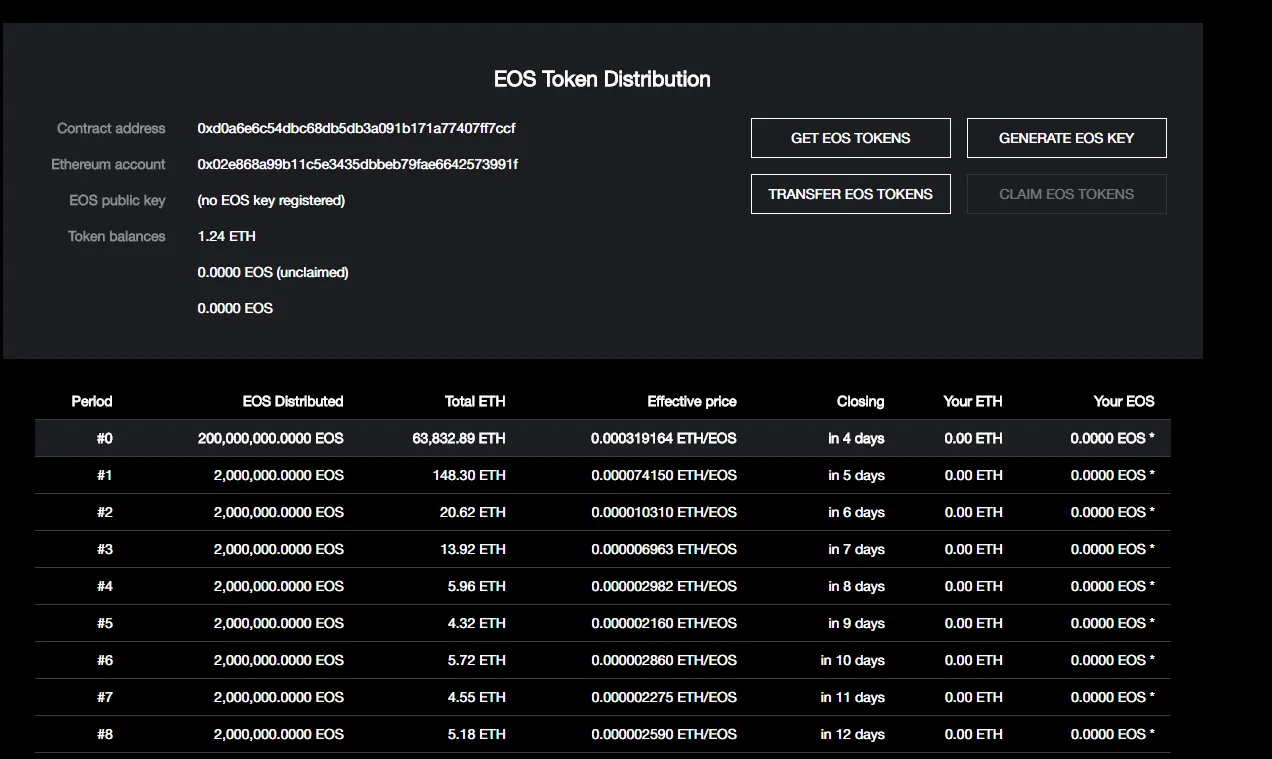
Task: Select period #0 row label
Action: (x=105, y=438)
